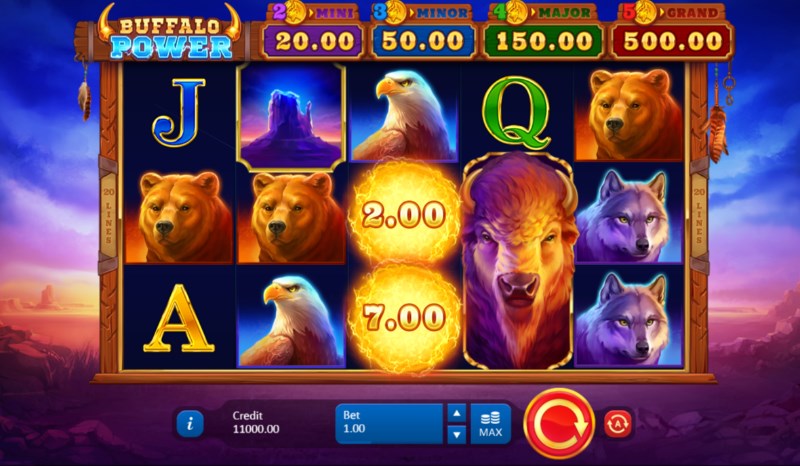
Task: Click the 2.00 sun bonus symbol
Action: (x=404, y=214)
